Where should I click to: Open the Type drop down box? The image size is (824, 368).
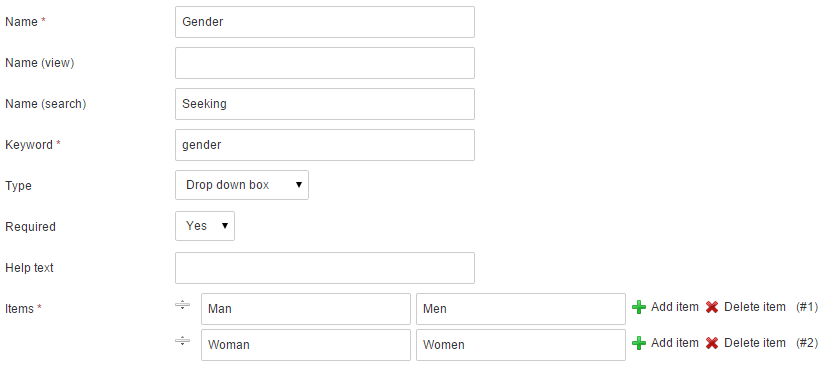pos(242,185)
